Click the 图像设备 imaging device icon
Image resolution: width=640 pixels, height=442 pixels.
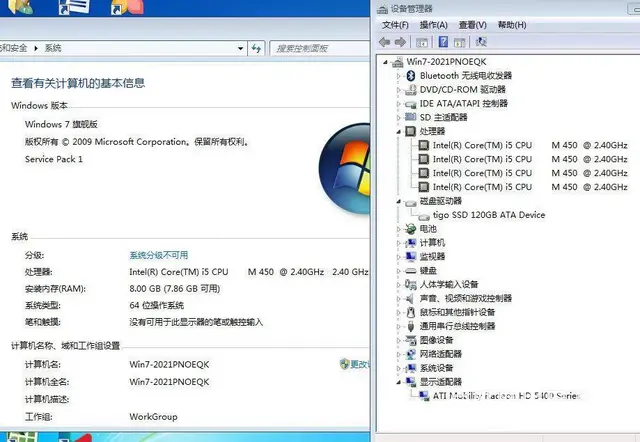click(411, 340)
